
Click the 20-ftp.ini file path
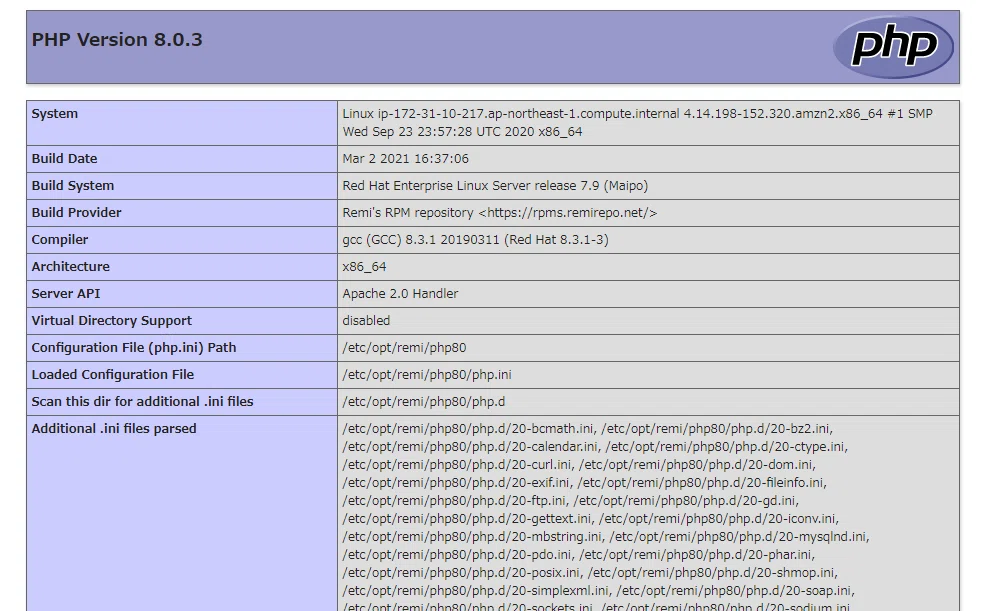coord(454,501)
